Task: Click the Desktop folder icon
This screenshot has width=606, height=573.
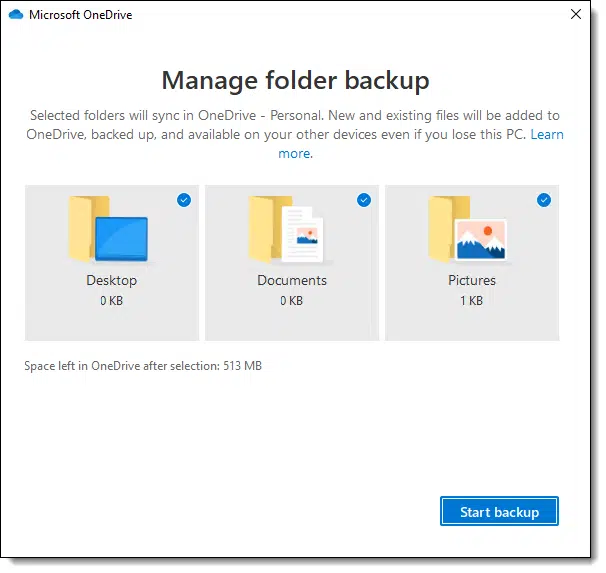Action: [108, 230]
